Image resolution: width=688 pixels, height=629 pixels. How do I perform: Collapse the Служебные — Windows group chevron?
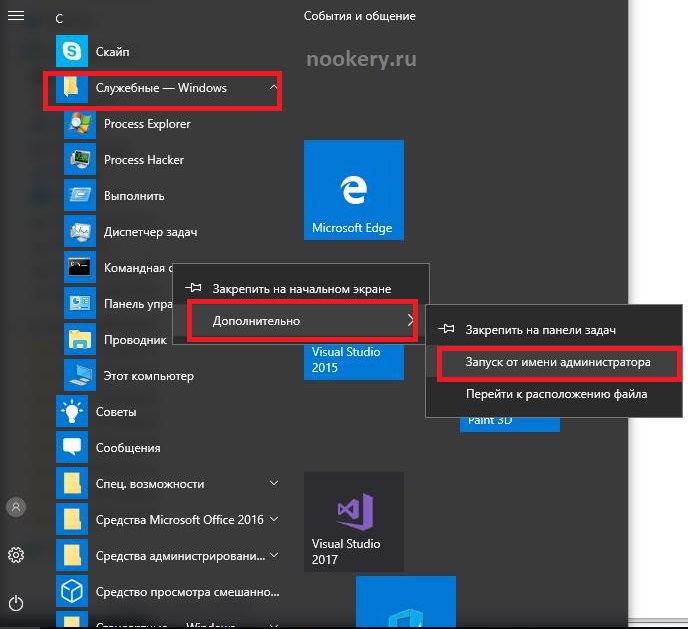click(273, 87)
